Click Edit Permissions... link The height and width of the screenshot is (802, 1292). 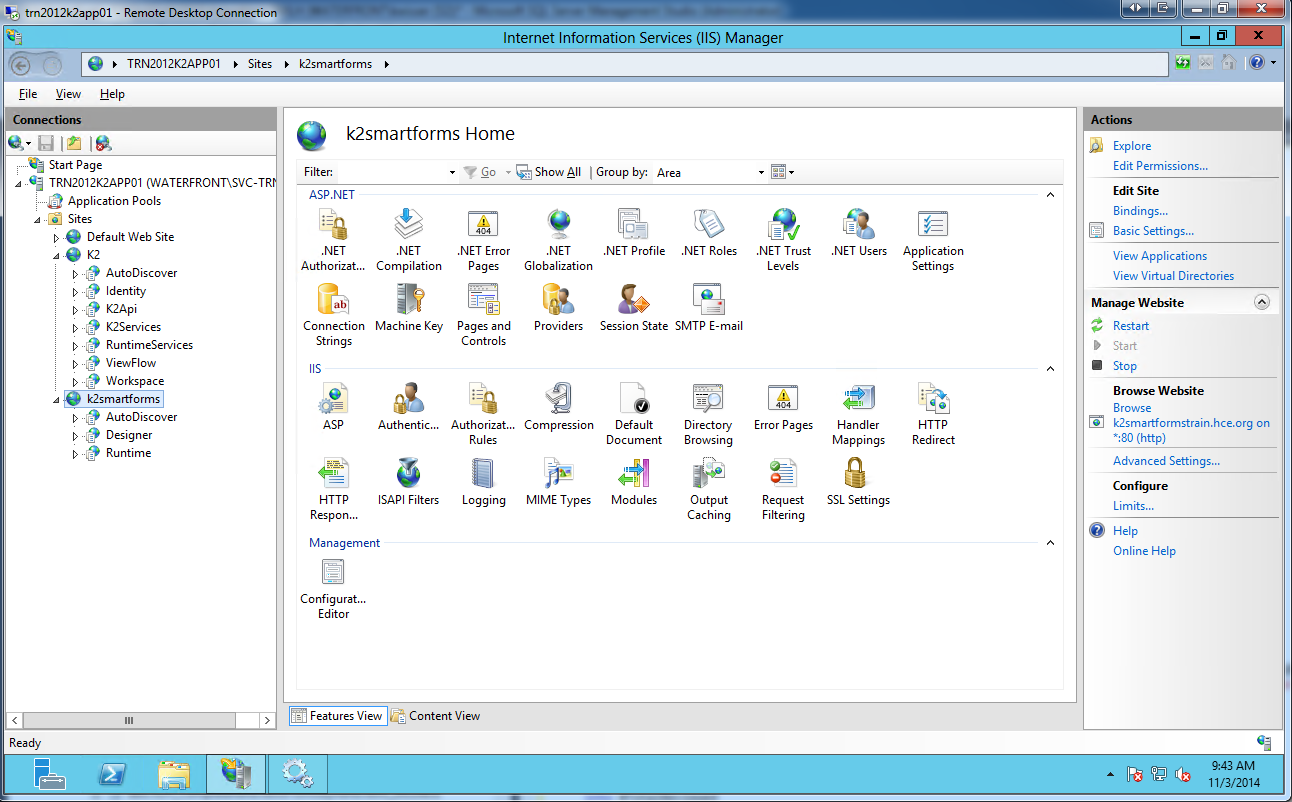(1160, 166)
